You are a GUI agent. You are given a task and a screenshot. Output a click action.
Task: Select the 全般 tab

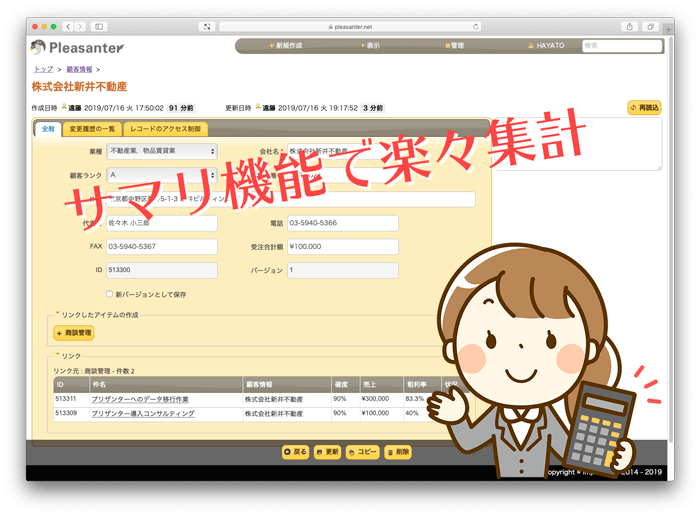coord(48,129)
